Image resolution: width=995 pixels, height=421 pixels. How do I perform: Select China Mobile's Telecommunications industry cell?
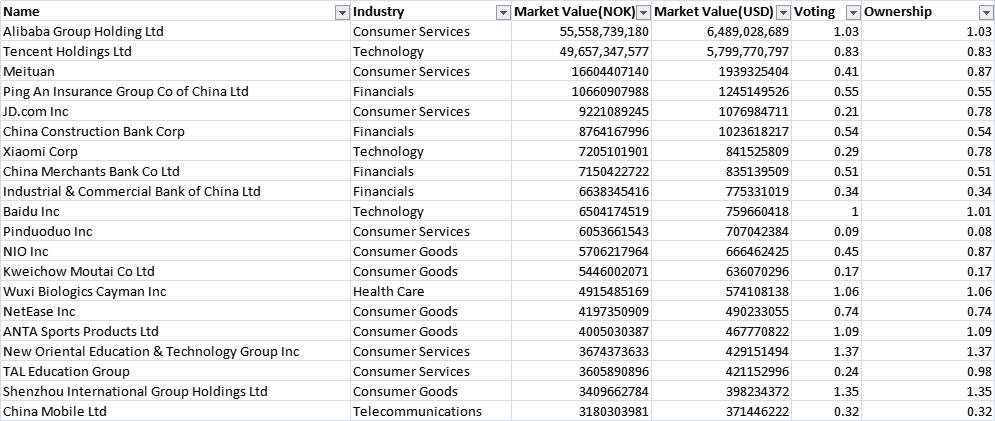coord(417,412)
